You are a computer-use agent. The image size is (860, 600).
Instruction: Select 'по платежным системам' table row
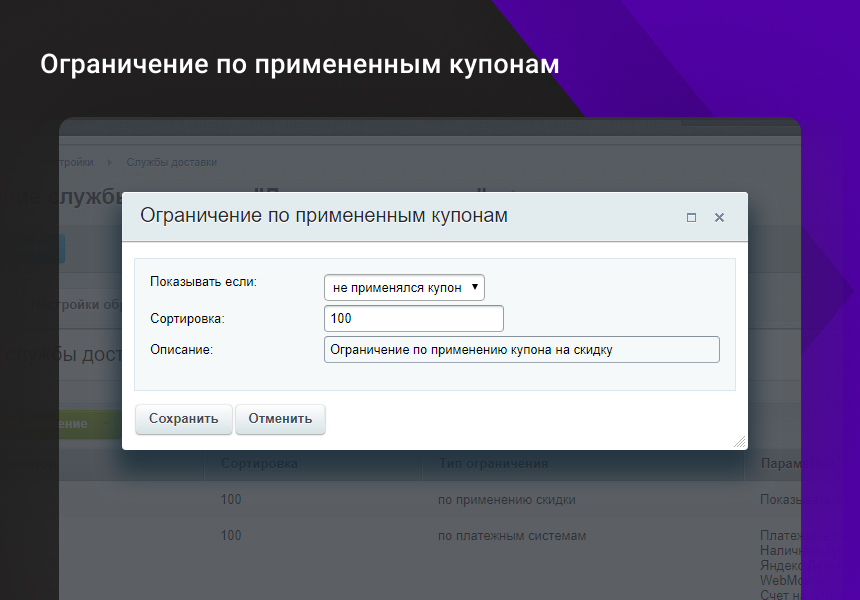(511, 536)
